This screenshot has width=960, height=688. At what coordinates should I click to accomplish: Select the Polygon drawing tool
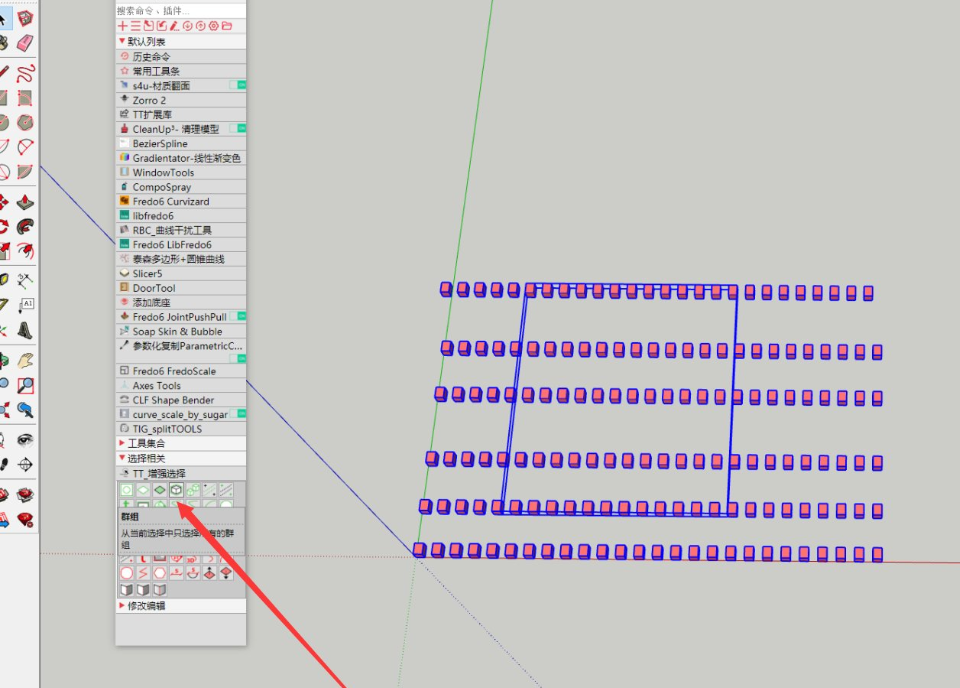coord(25,122)
